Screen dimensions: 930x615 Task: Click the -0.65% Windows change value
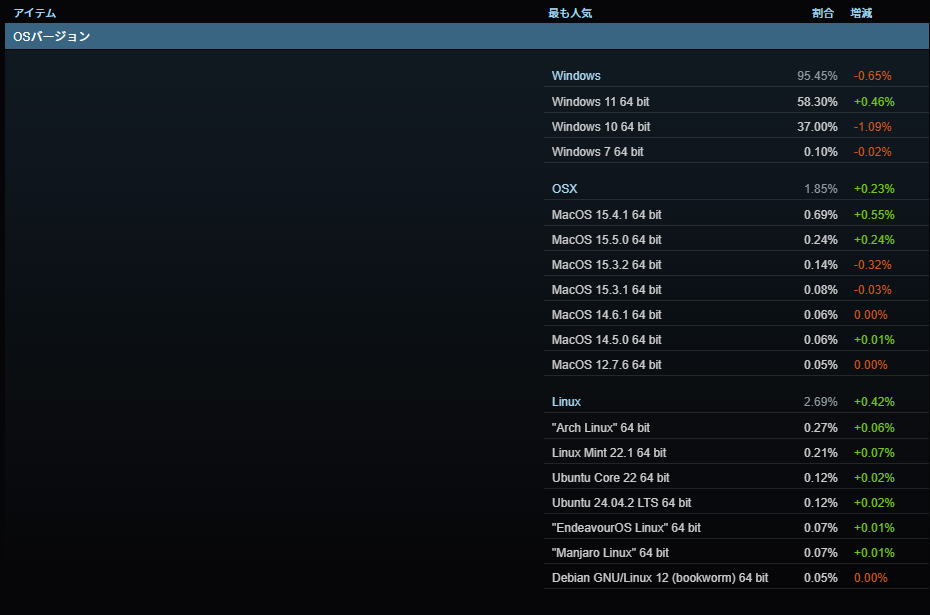point(872,76)
